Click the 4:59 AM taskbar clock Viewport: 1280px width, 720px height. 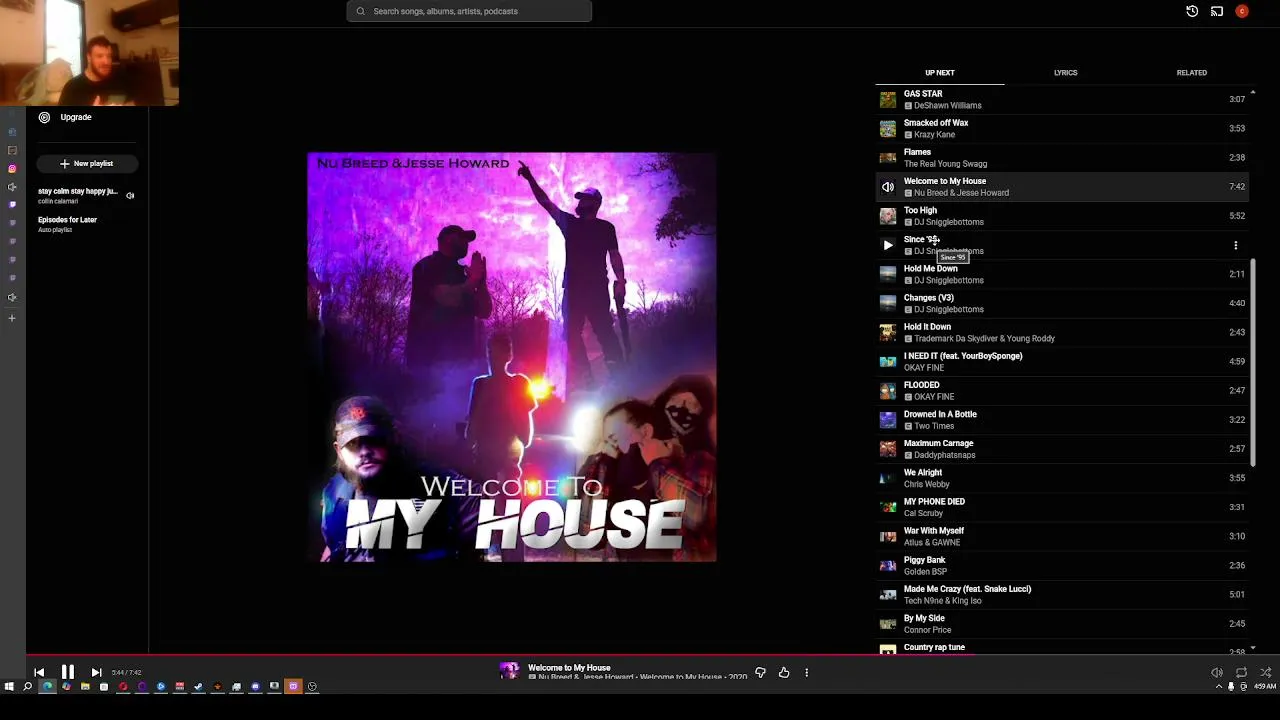point(1265,687)
